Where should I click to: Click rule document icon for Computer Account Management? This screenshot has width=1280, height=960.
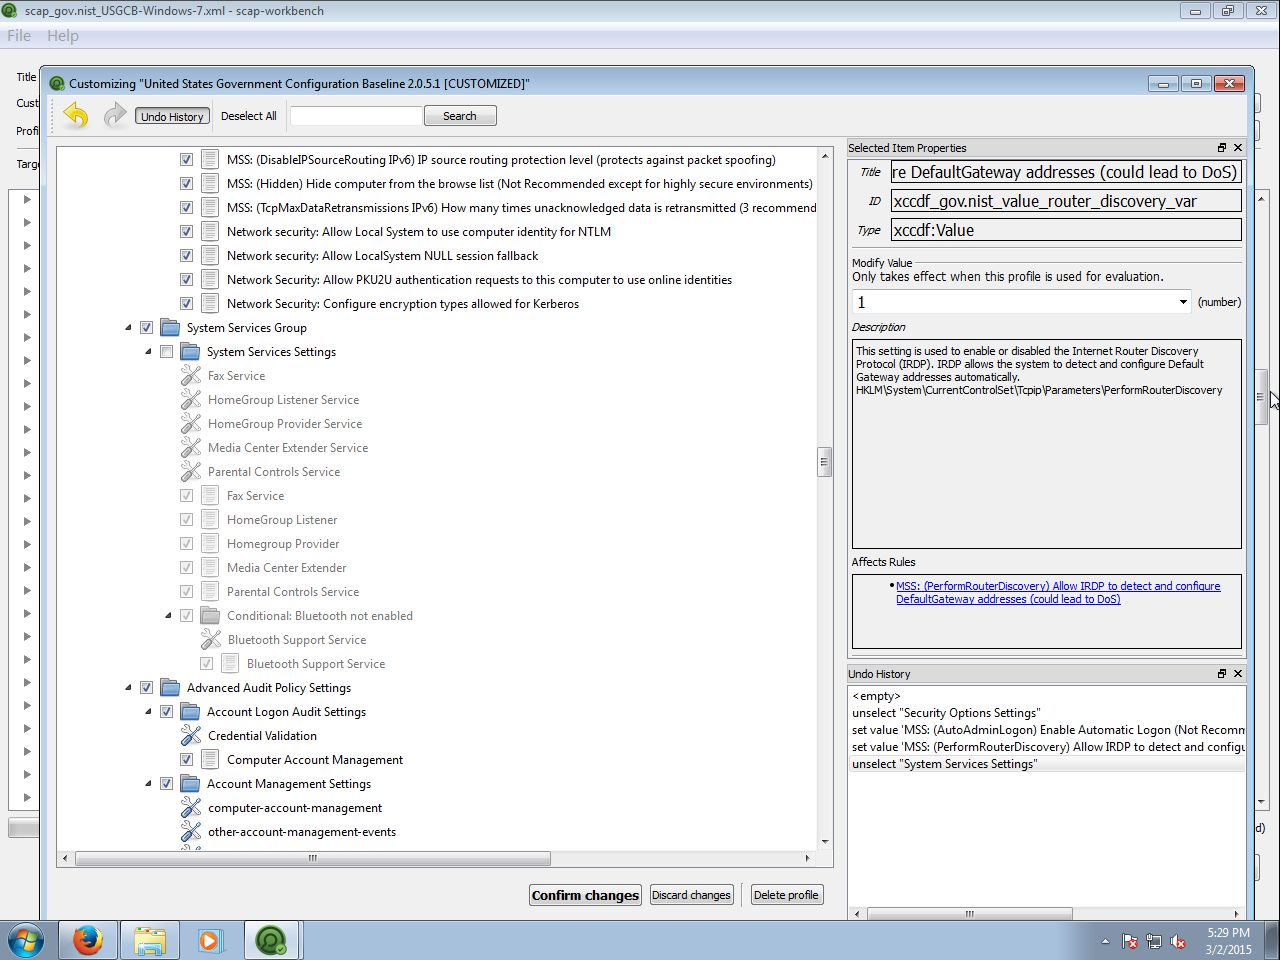(210, 760)
